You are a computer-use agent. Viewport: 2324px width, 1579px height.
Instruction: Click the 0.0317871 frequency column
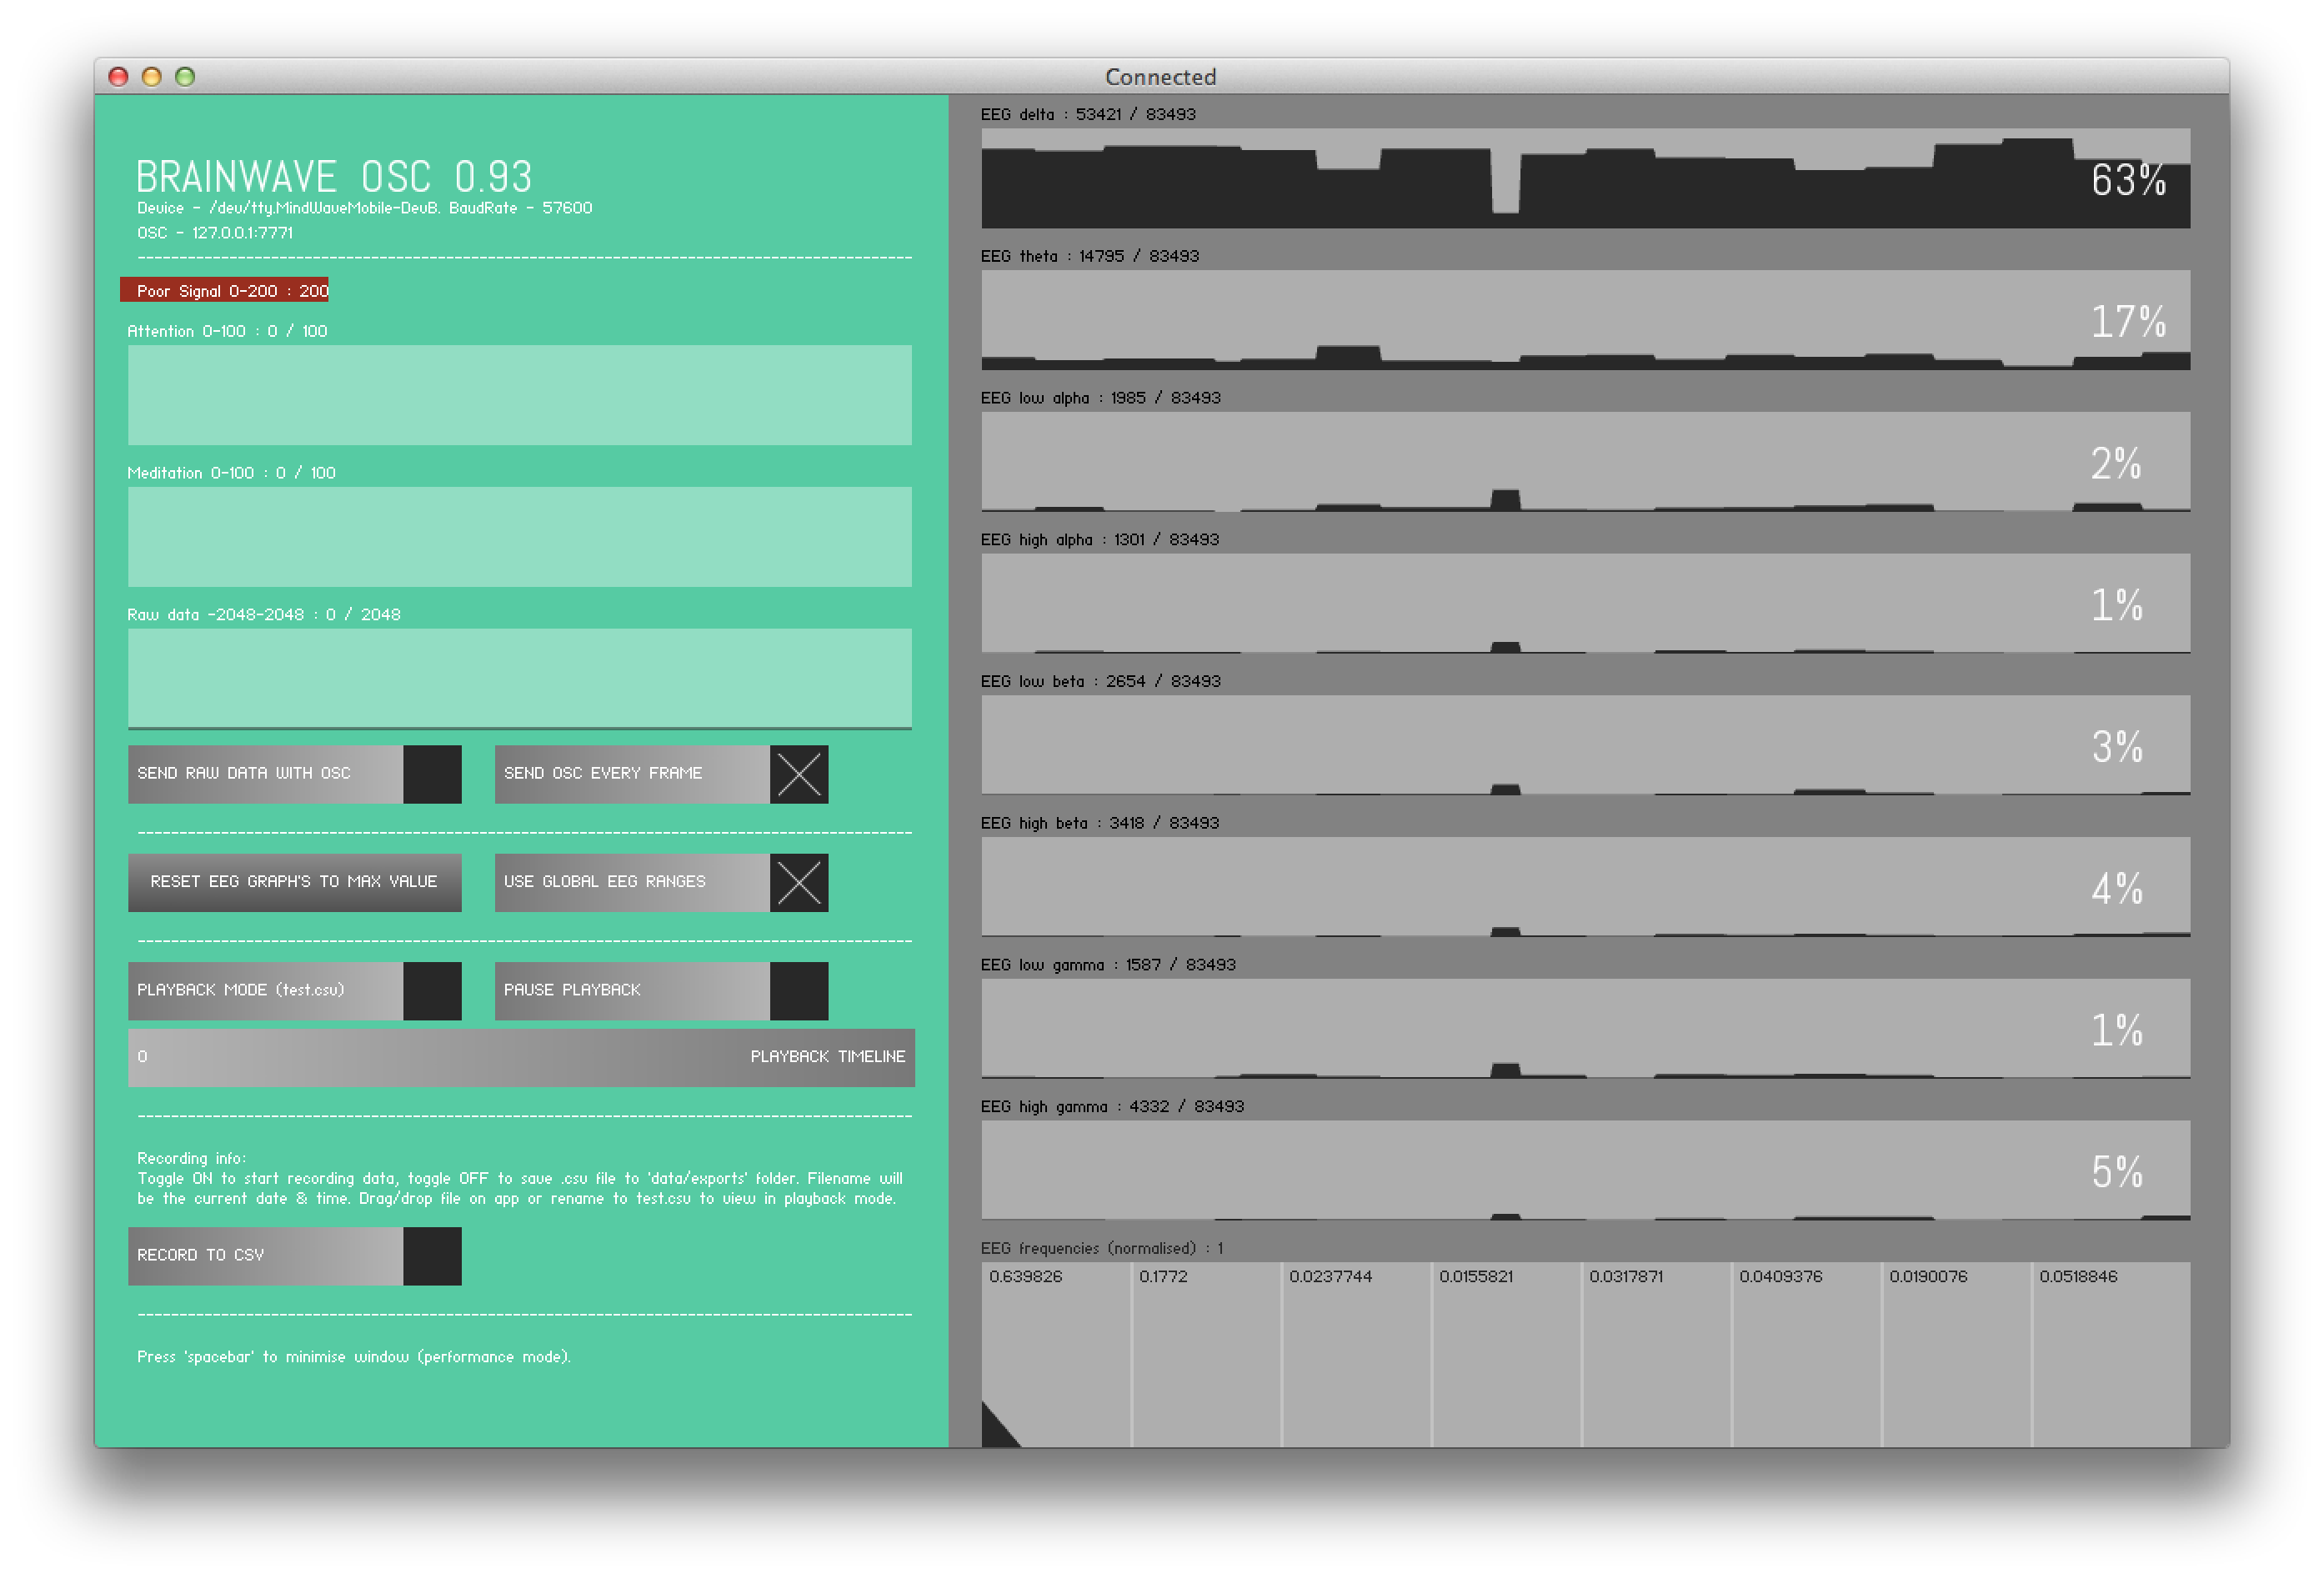[x=1656, y=1355]
